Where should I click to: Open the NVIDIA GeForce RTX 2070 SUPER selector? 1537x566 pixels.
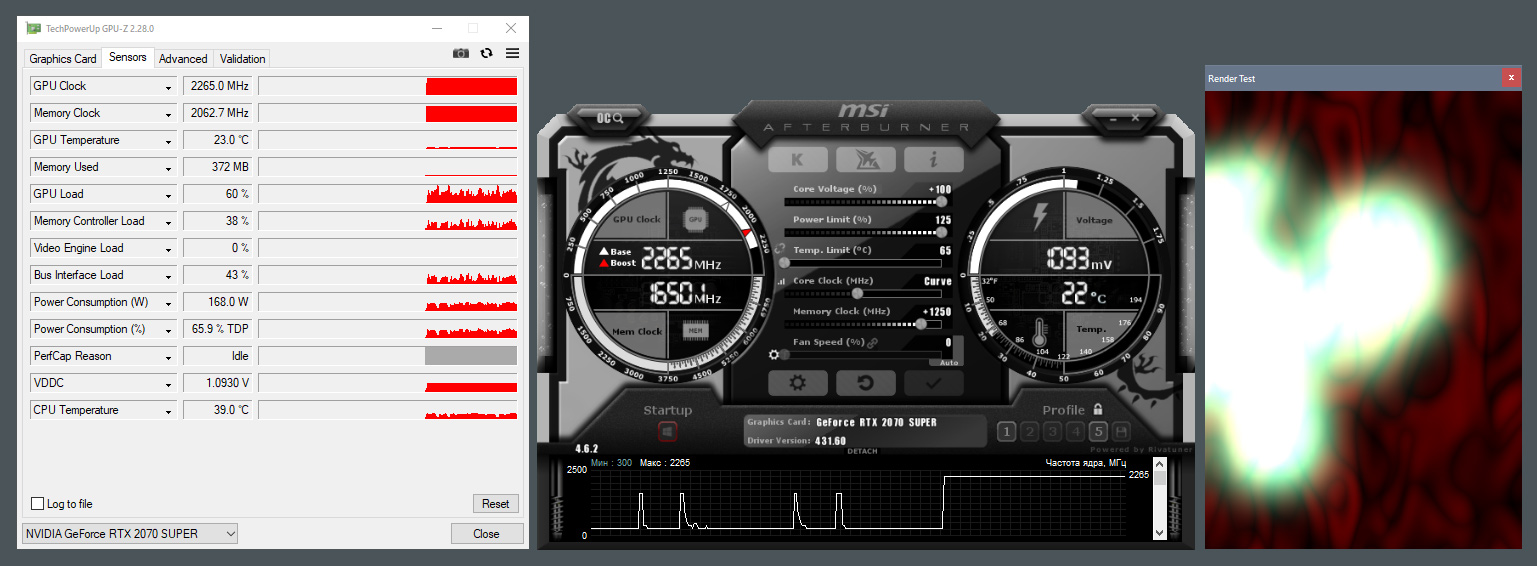(130, 534)
